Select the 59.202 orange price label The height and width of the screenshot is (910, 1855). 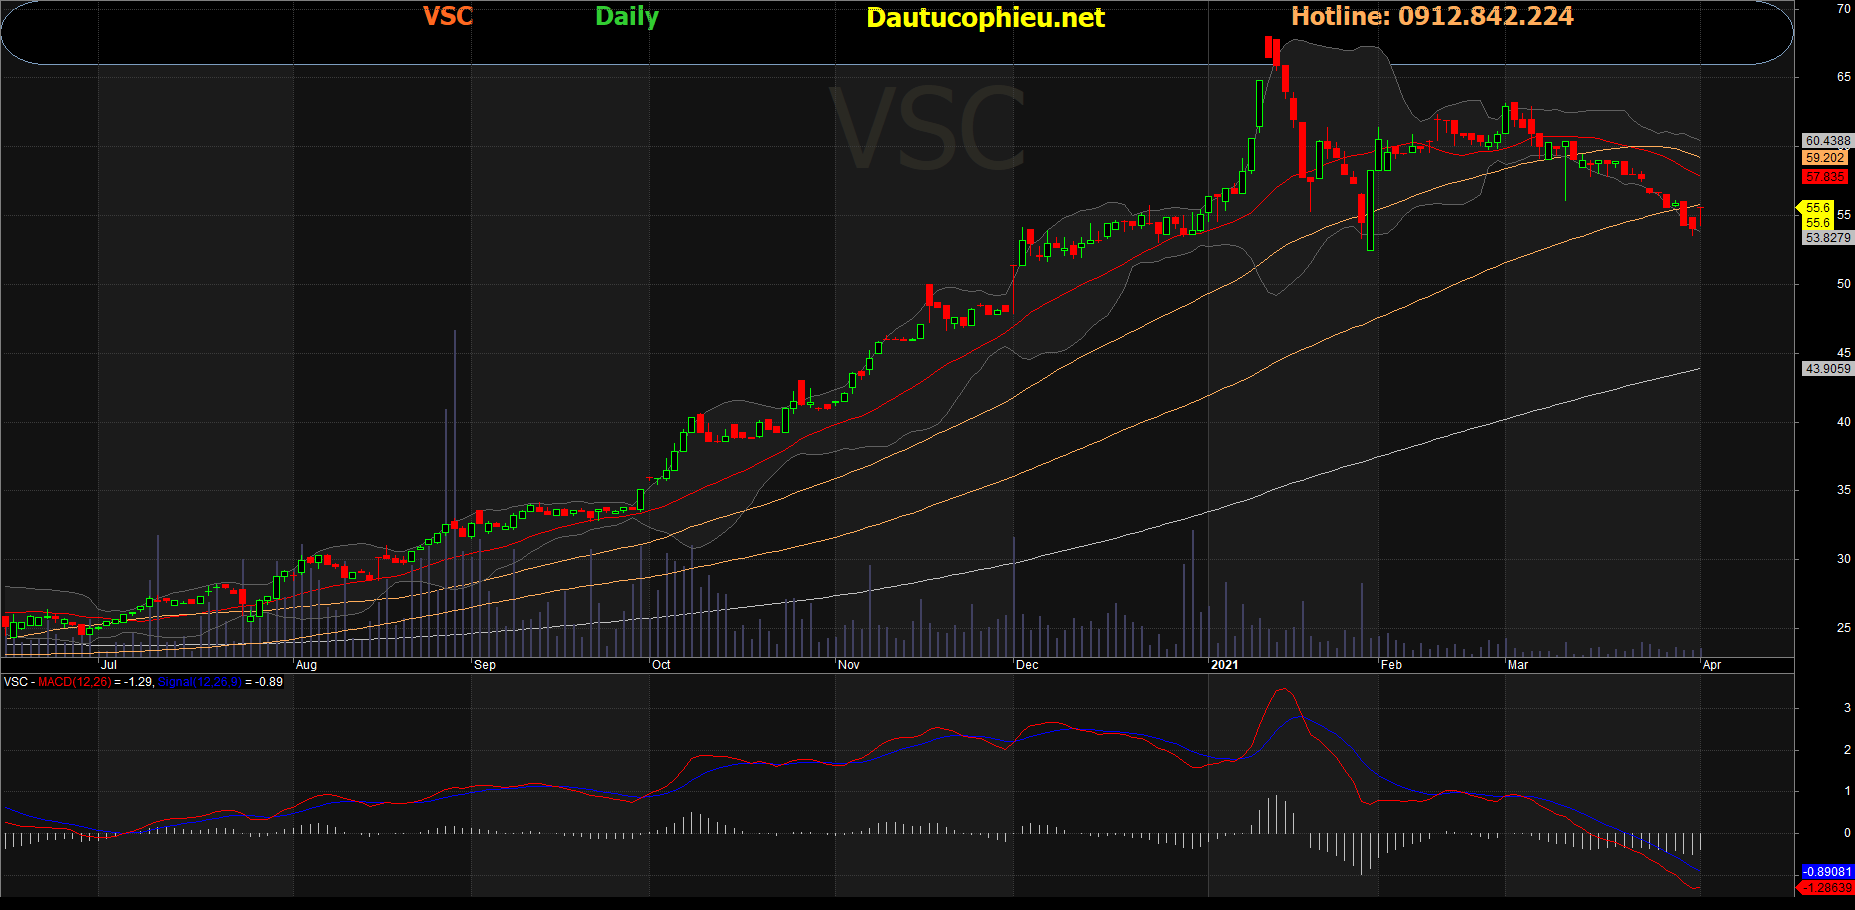1824,158
